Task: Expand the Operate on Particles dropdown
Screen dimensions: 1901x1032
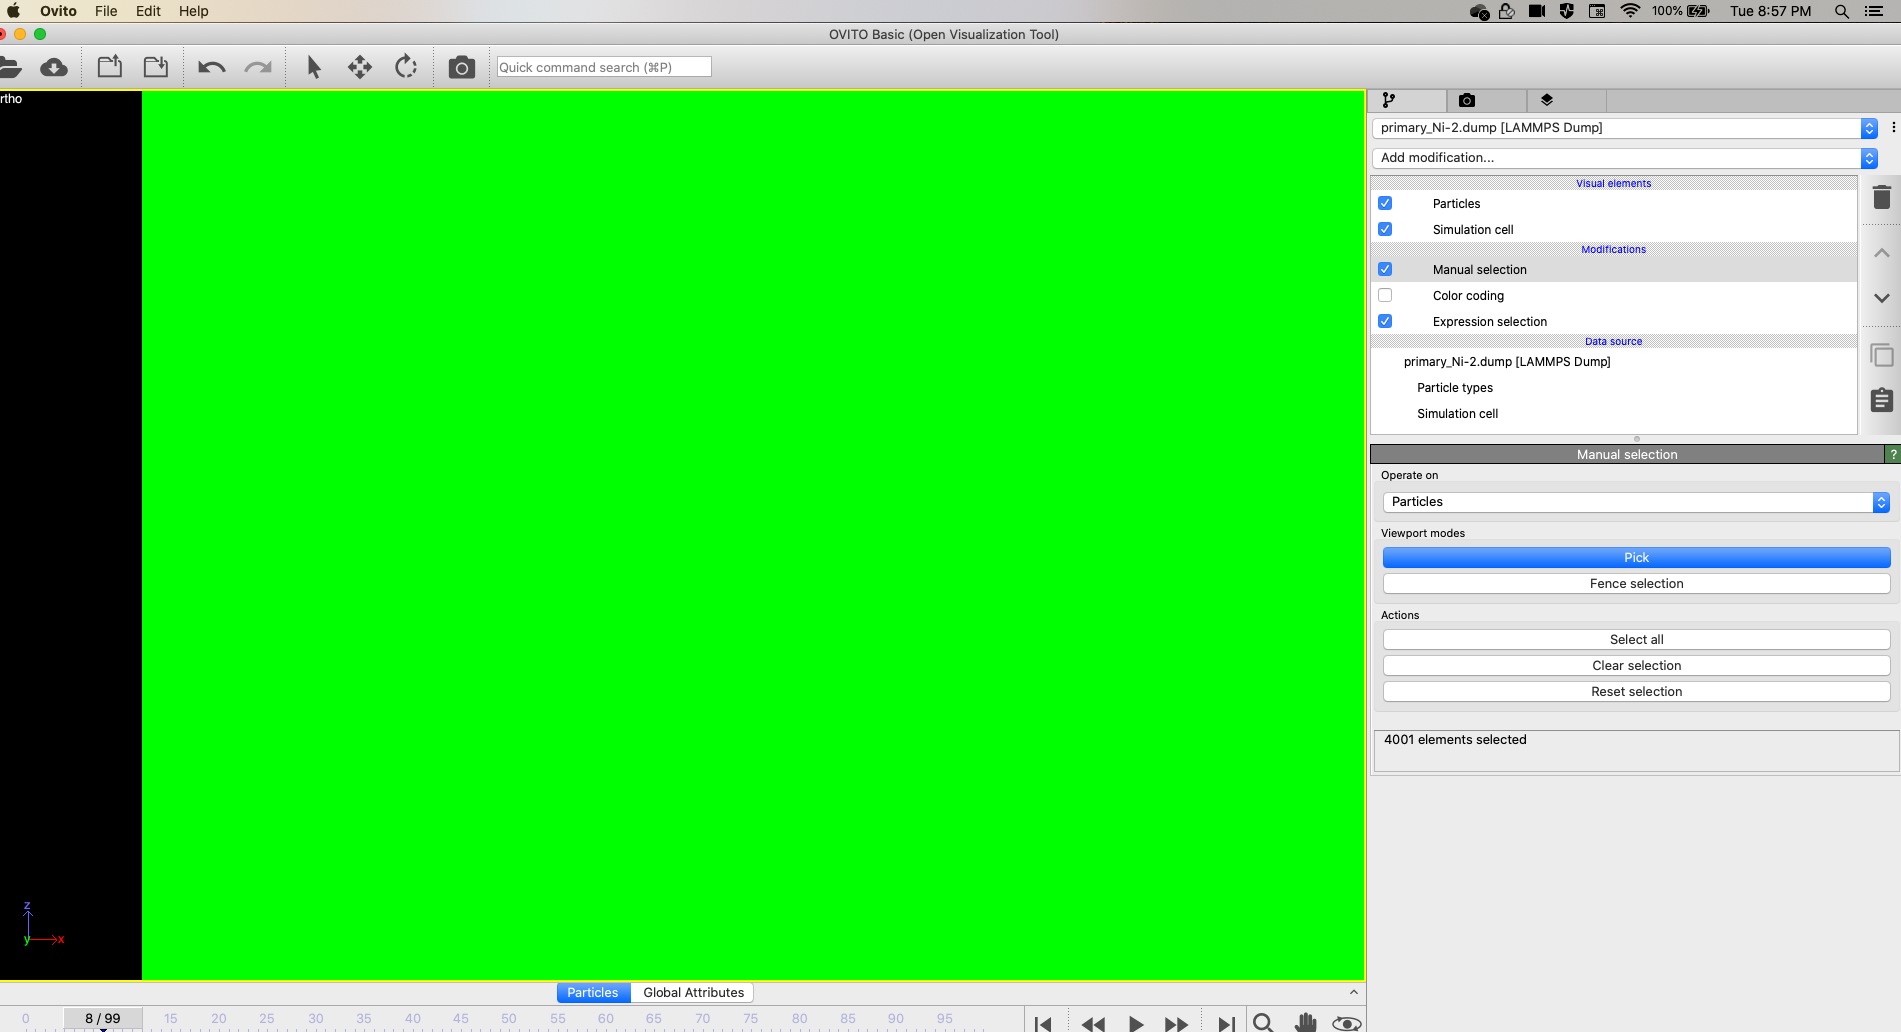Action: (x=1635, y=502)
